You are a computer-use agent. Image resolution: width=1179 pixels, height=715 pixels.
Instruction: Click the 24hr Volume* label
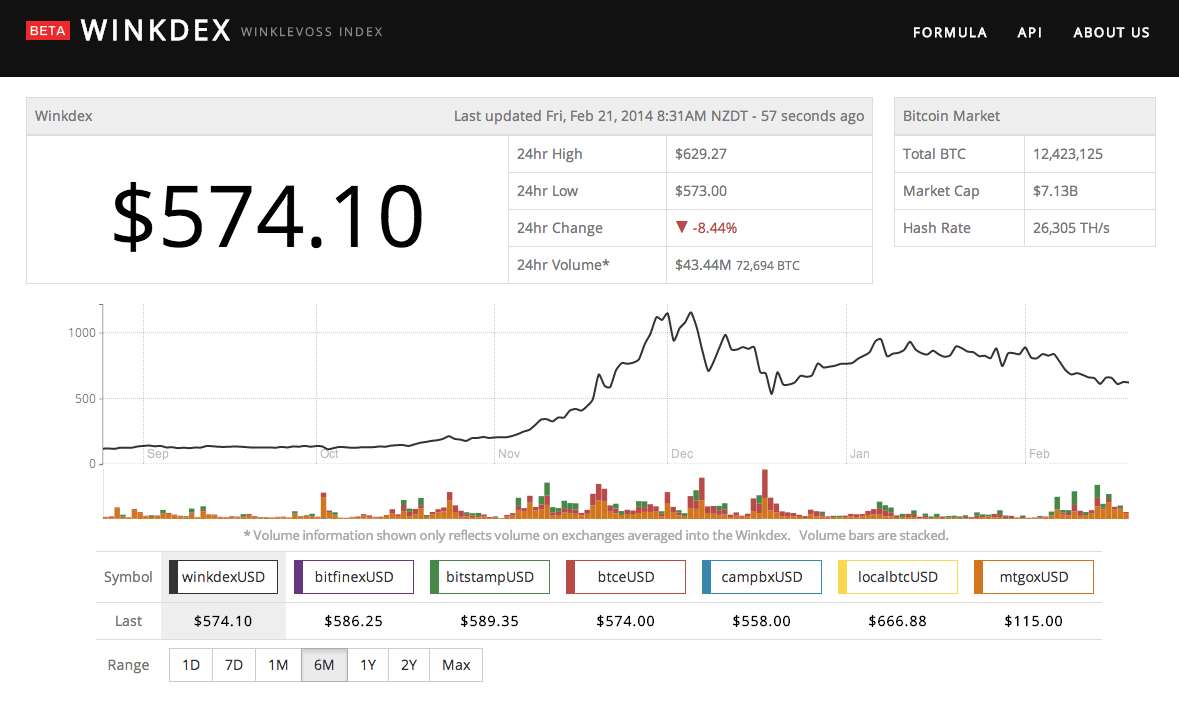click(563, 265)
